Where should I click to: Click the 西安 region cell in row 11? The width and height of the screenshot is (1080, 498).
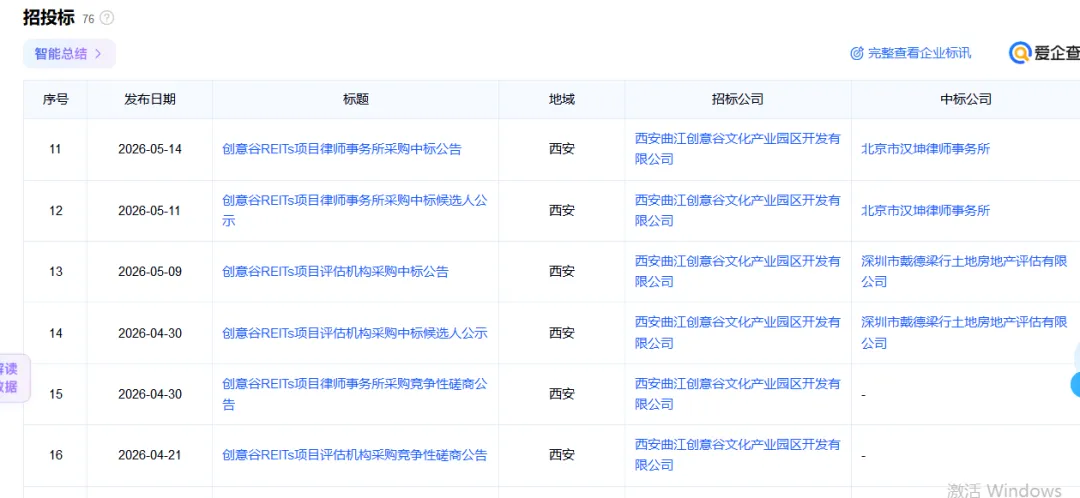pos(561,149)
